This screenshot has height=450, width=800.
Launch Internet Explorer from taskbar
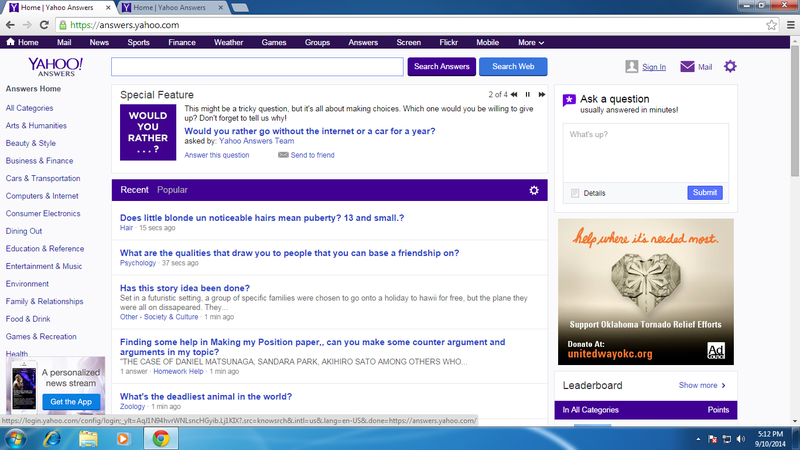(52, 439)
